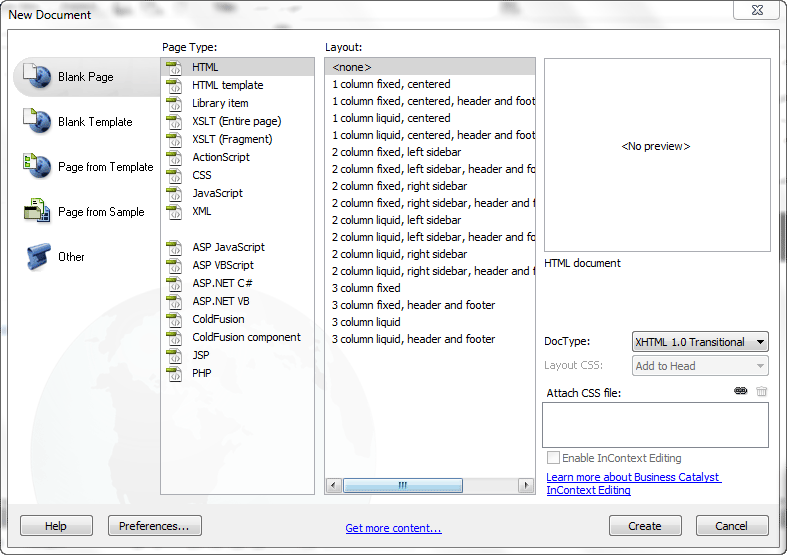
Task: Click the HTML page type icon
Action: click(x=174, y=67)
